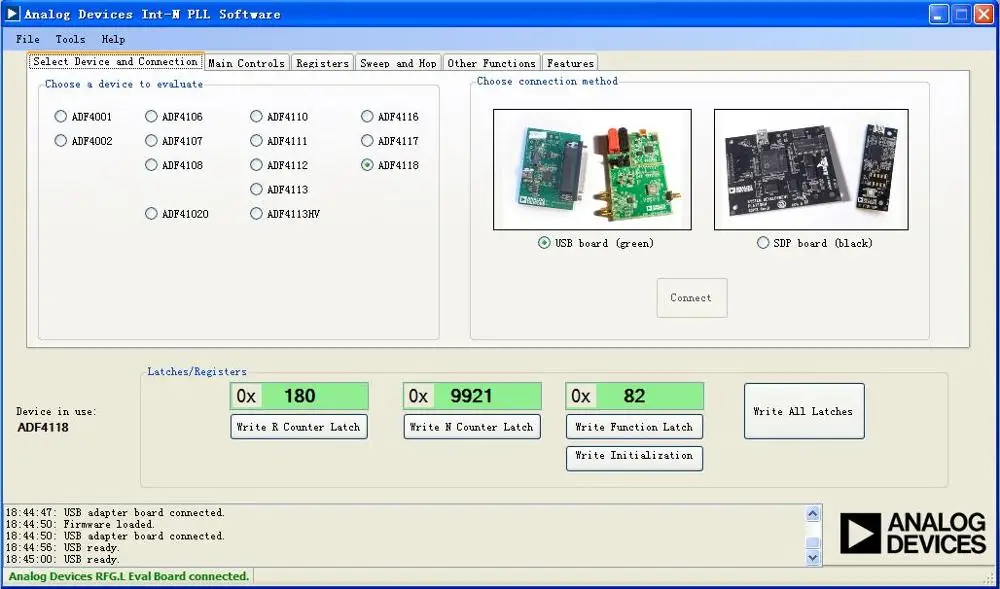Viewport: 1000px width, 589px height.
Task: Switch to the Main Controls tab
Action: 247,63
